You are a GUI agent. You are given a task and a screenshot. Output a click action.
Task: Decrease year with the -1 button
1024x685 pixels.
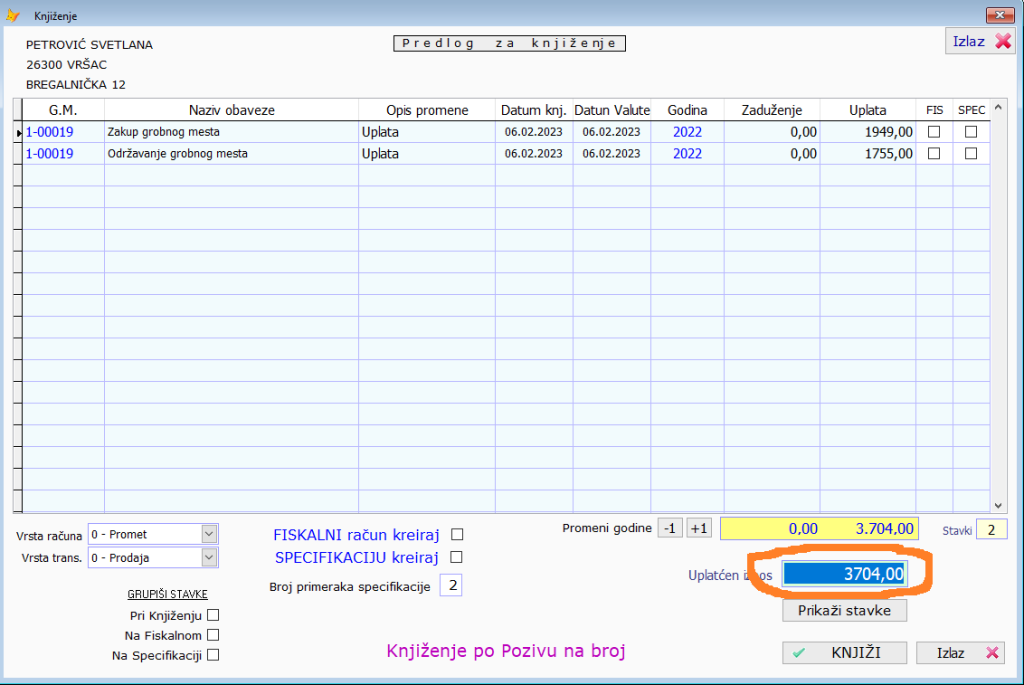(670, 528)
